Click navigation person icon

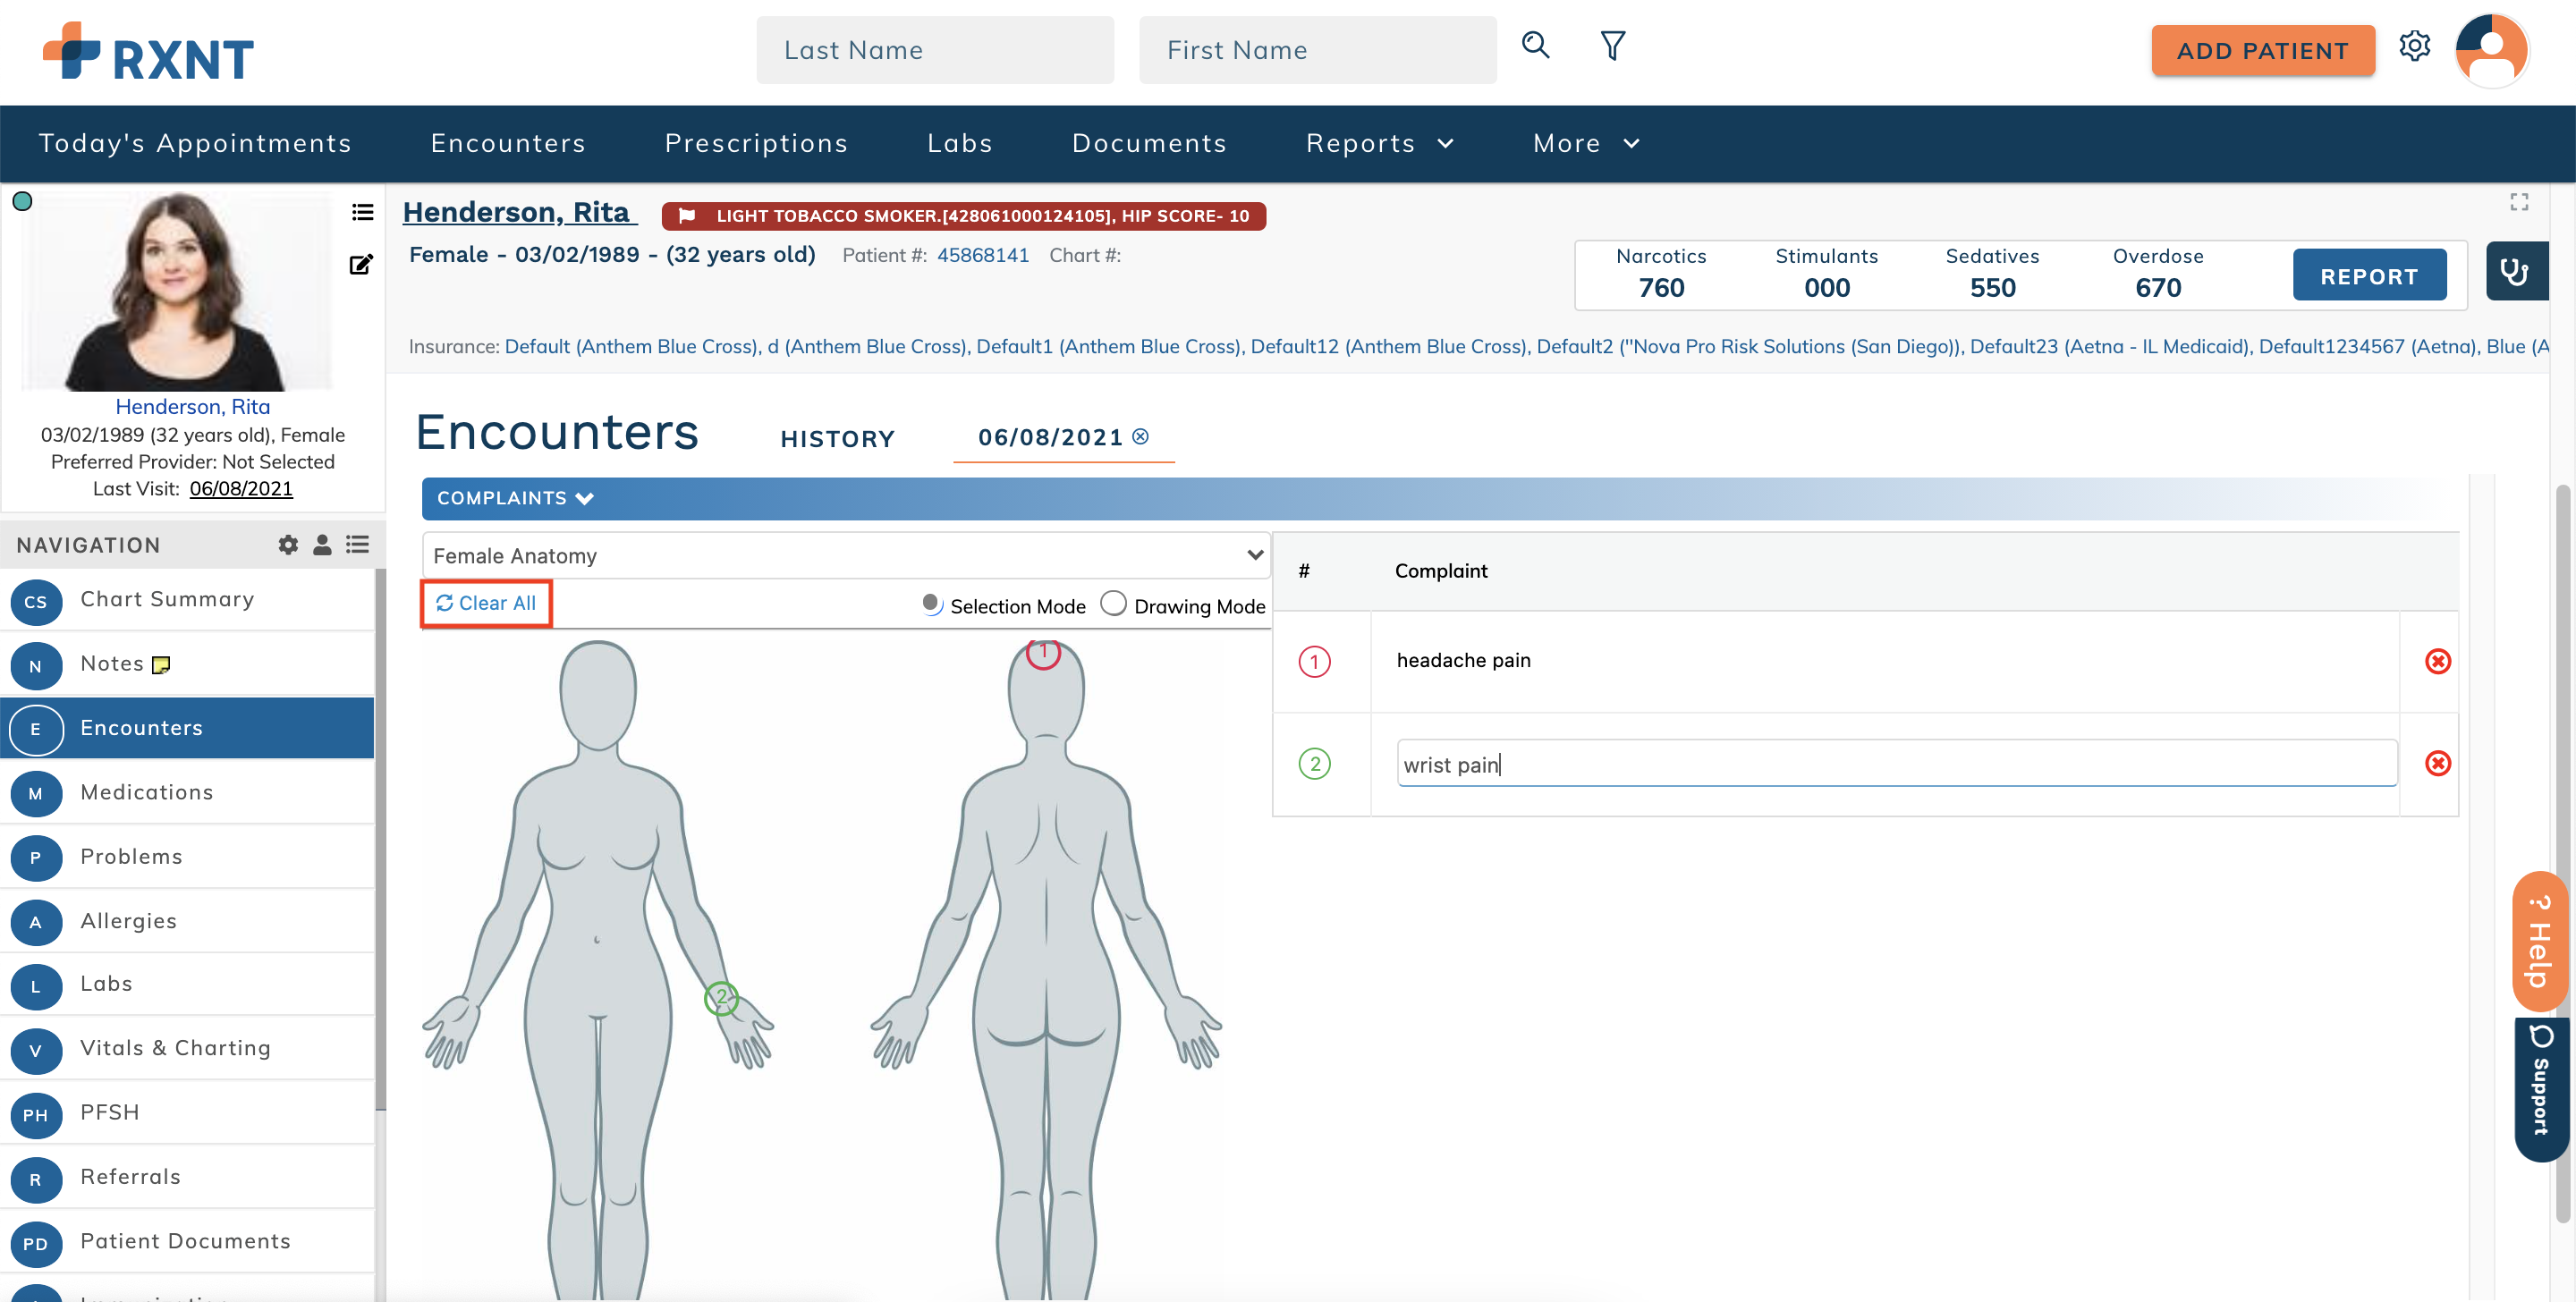point(322,545)
